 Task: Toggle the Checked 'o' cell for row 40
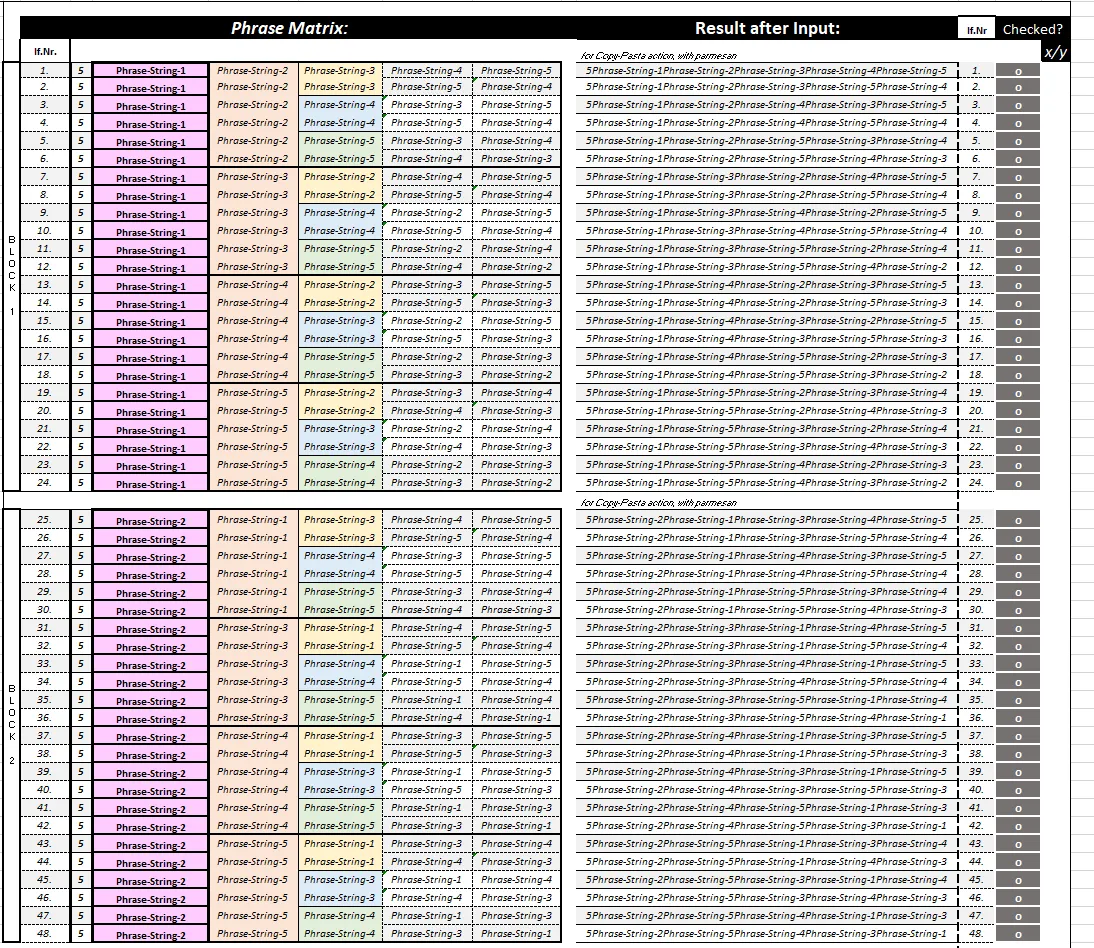click(1018, 790)
